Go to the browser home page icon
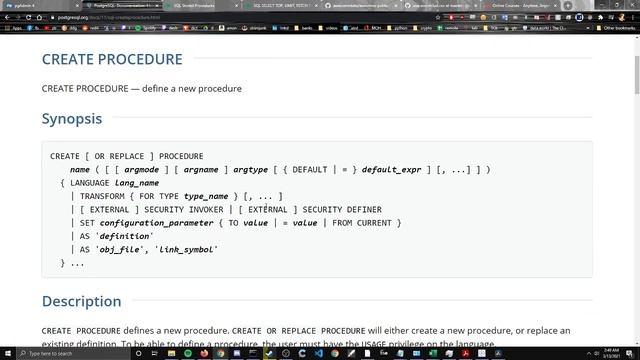The height and width of the screenshot is (360, 640). tap(39, 18)
